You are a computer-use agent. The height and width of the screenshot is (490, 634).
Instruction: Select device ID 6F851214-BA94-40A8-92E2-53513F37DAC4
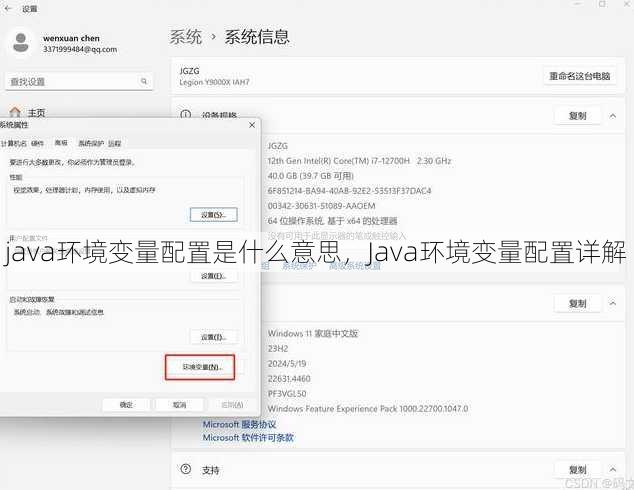coord(349,190)
